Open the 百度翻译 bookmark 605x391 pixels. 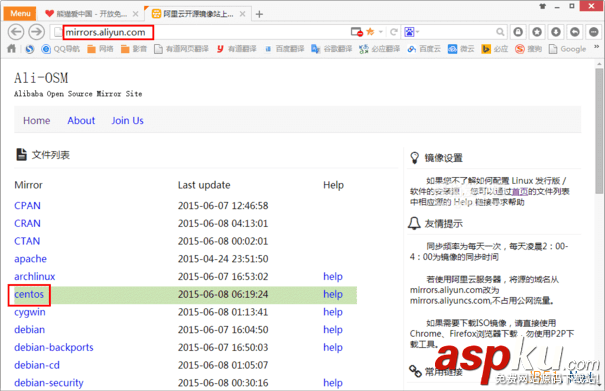(x=284, y=49)
